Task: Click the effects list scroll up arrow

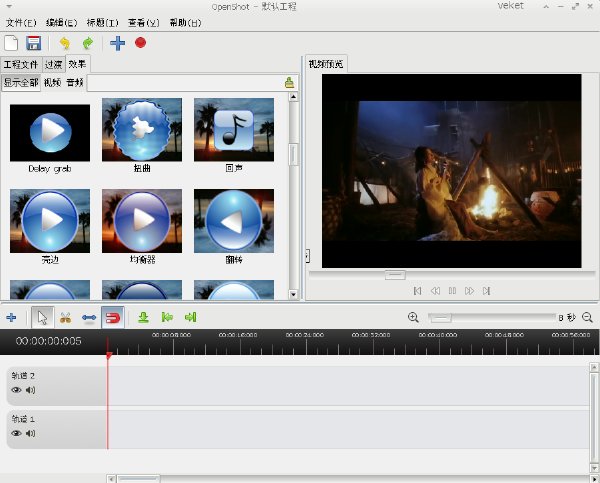Action: (293, 97)
